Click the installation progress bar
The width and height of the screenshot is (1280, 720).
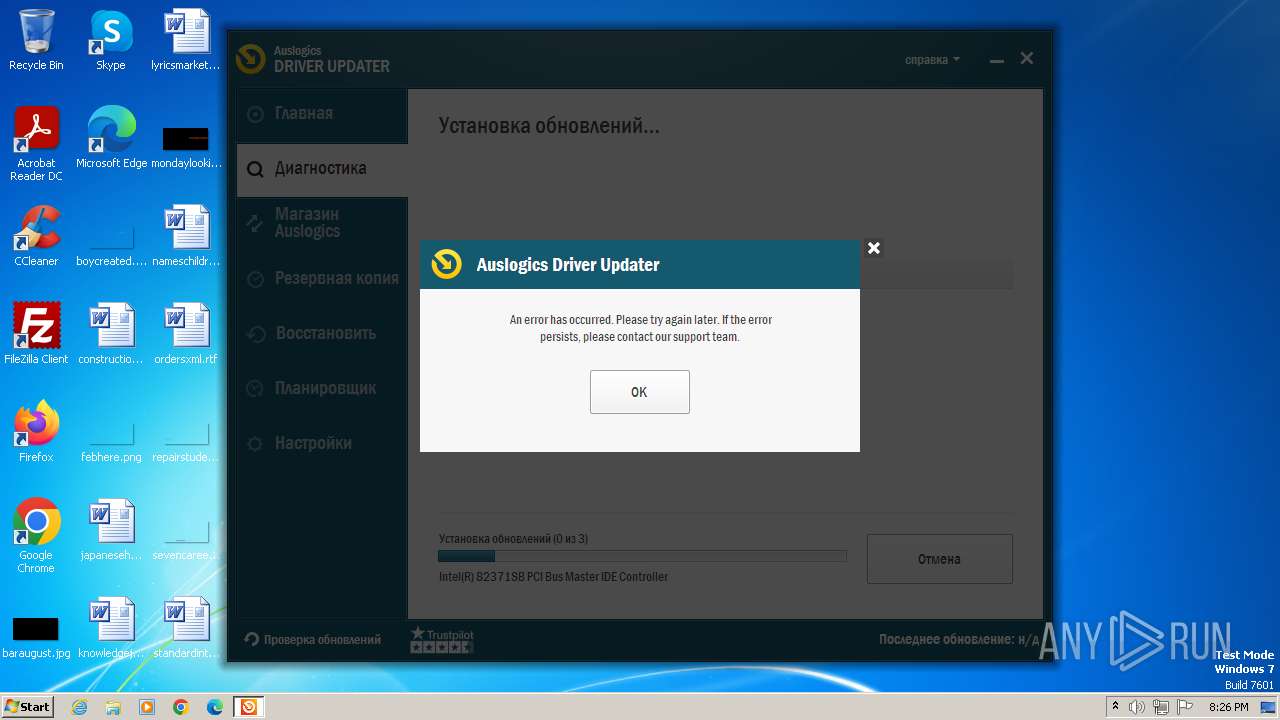coord(642,556)
